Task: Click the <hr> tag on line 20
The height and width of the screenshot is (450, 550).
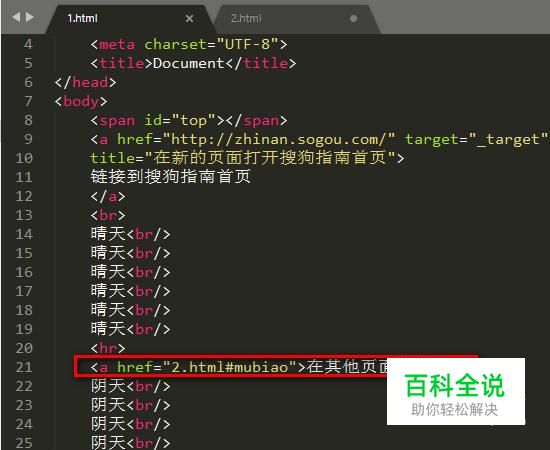Action: pos(108,348)
